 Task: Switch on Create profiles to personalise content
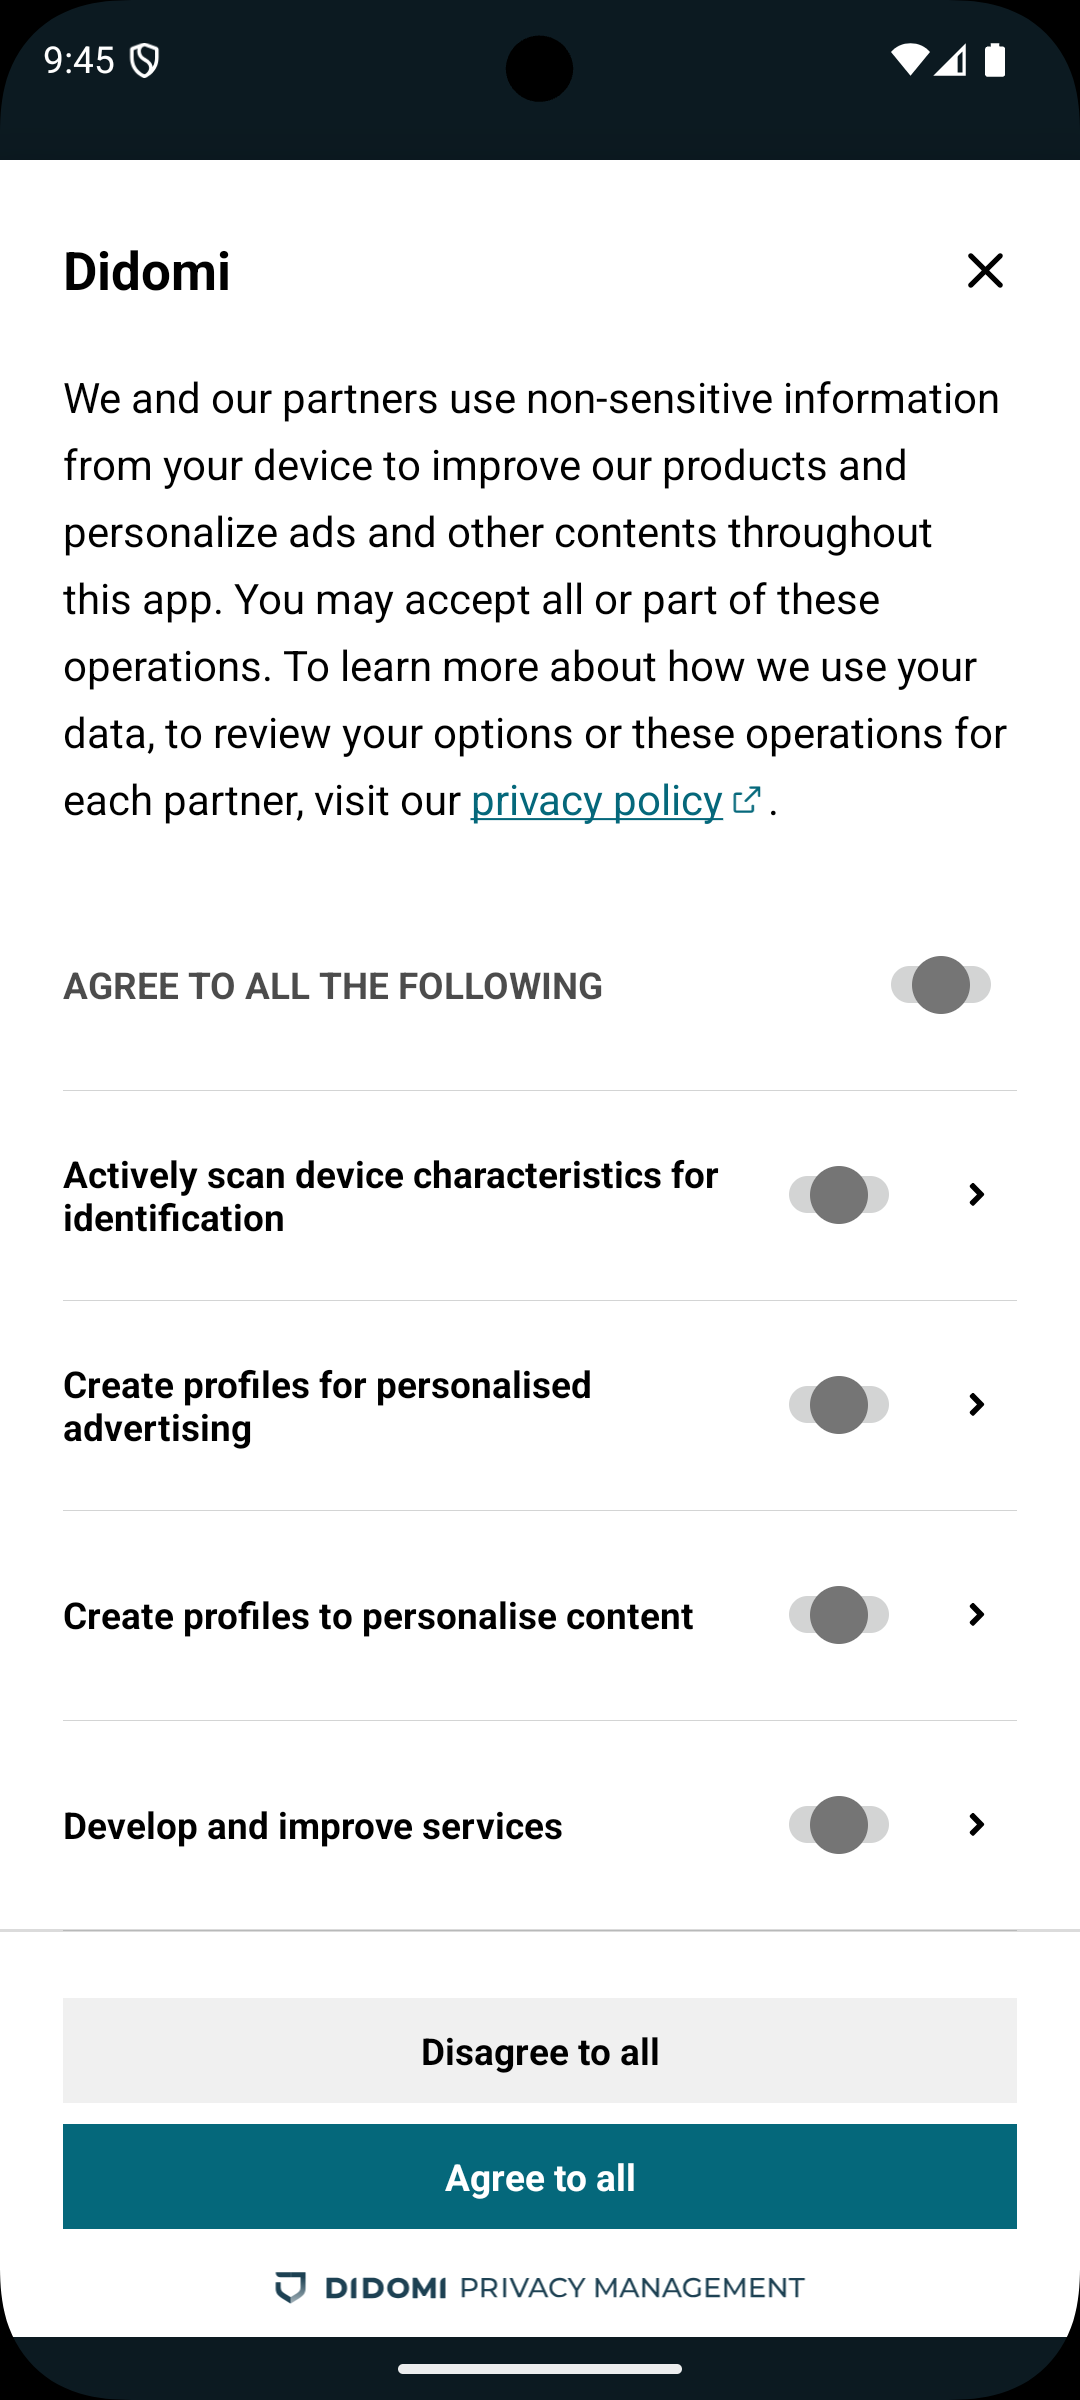pyautogui.click(x=838, y=1615)
